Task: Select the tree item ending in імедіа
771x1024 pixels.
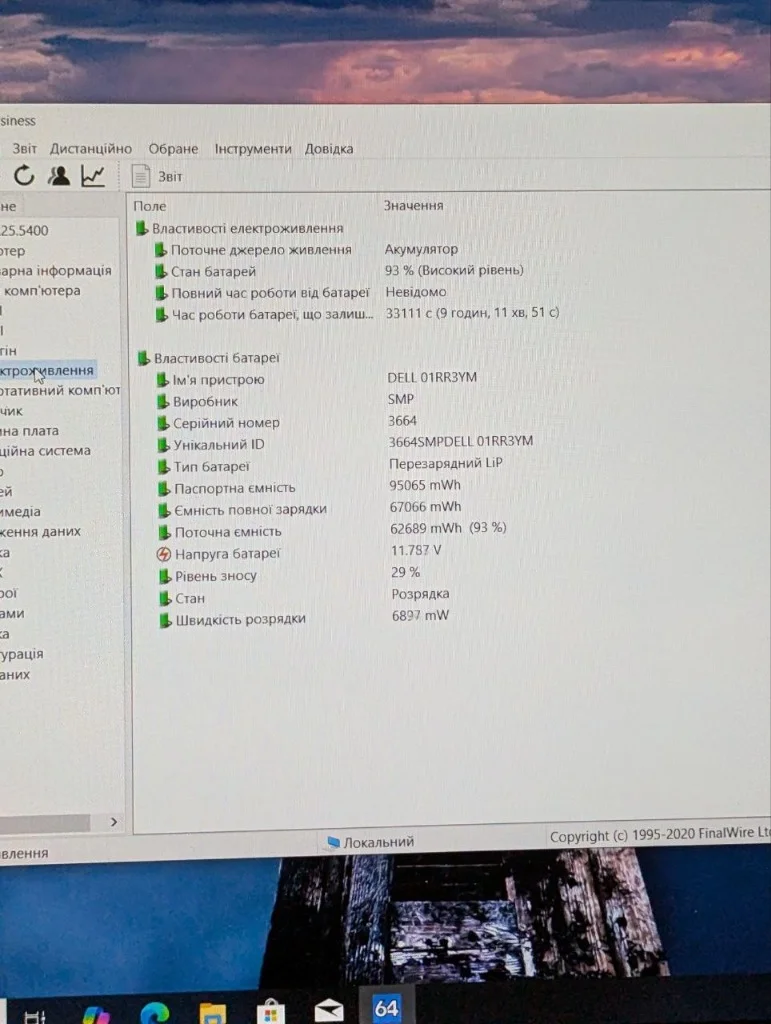Action: click(x=20, y=512)
